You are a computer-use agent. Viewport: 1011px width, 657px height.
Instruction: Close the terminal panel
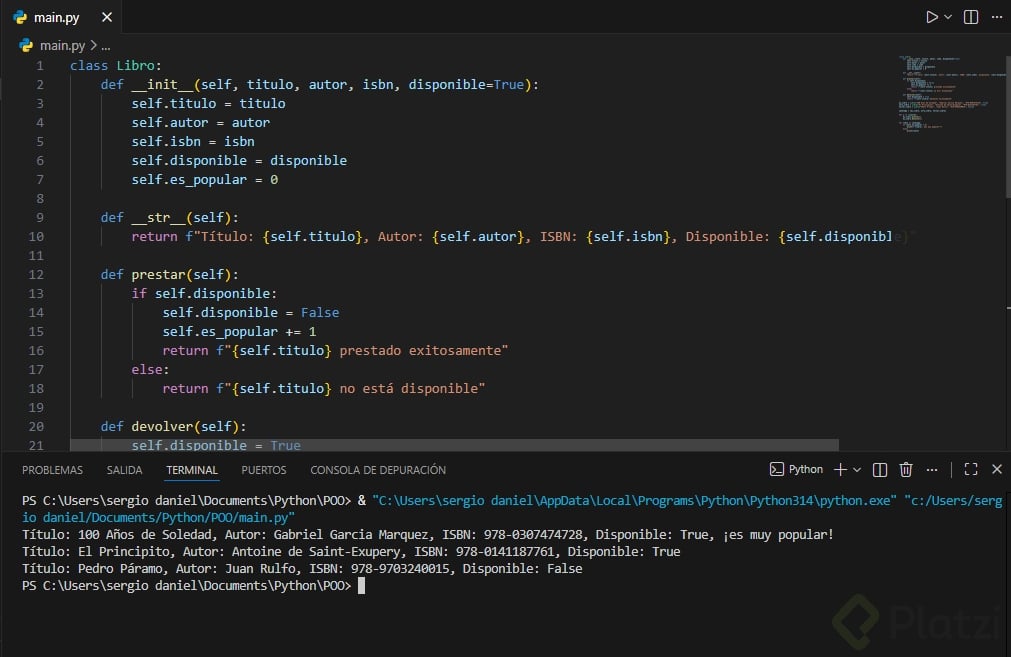(x=996, y=469)
